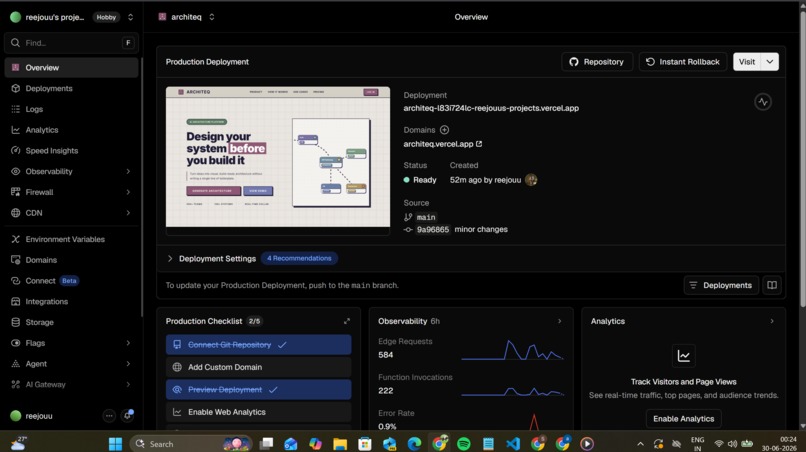
Task: Click the Instant Rollback button
Action: (683, 62)
